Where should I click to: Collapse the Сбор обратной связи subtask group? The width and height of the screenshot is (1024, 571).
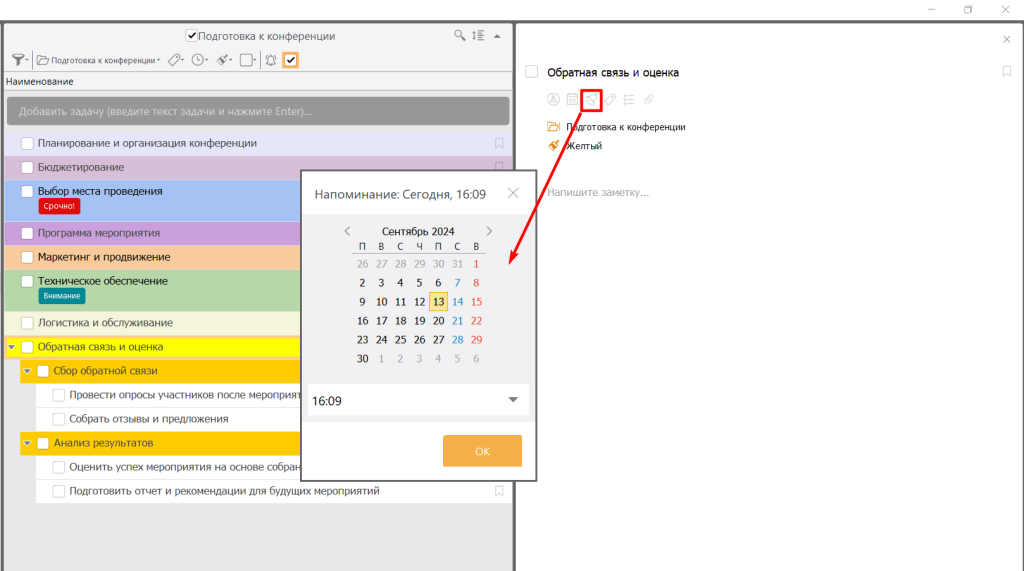click(x=28, y=371)
